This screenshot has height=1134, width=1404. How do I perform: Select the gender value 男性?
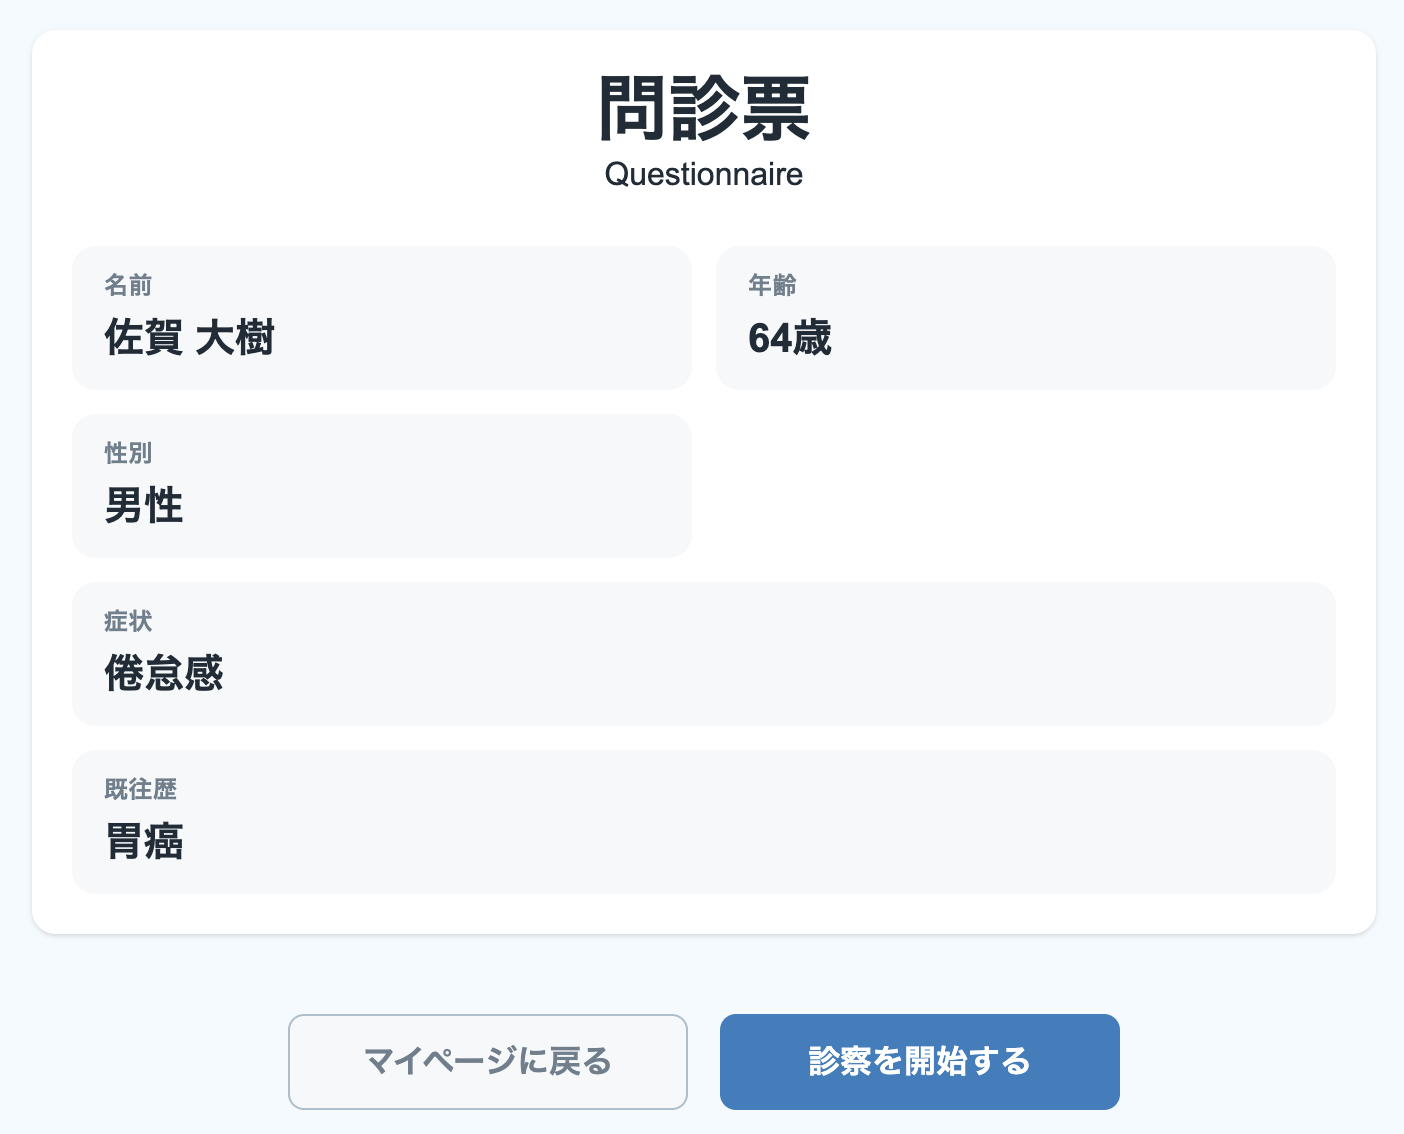point(144,506)
